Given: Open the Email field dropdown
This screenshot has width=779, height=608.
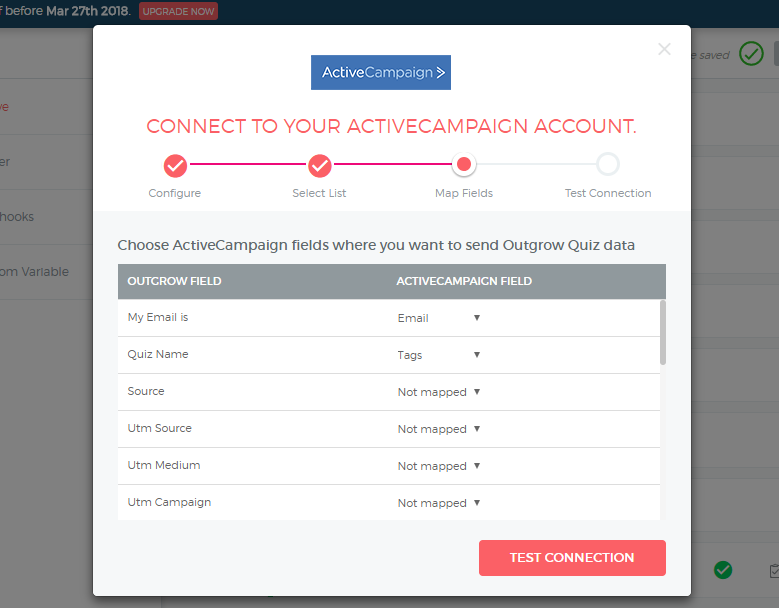Looking at the screenshot, I should coord(439,318).
